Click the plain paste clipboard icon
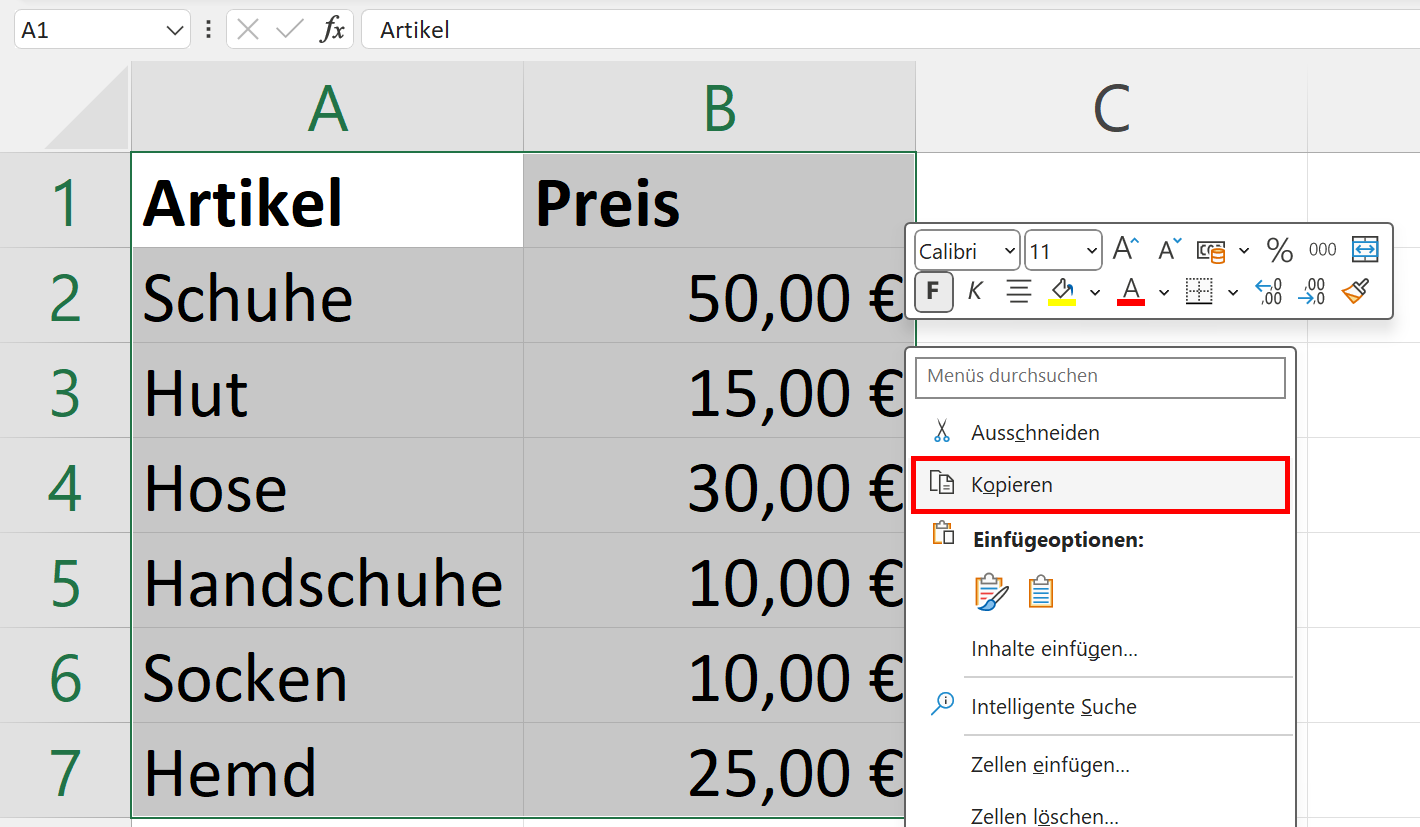1420x827 pixels. coord(1041,592)
